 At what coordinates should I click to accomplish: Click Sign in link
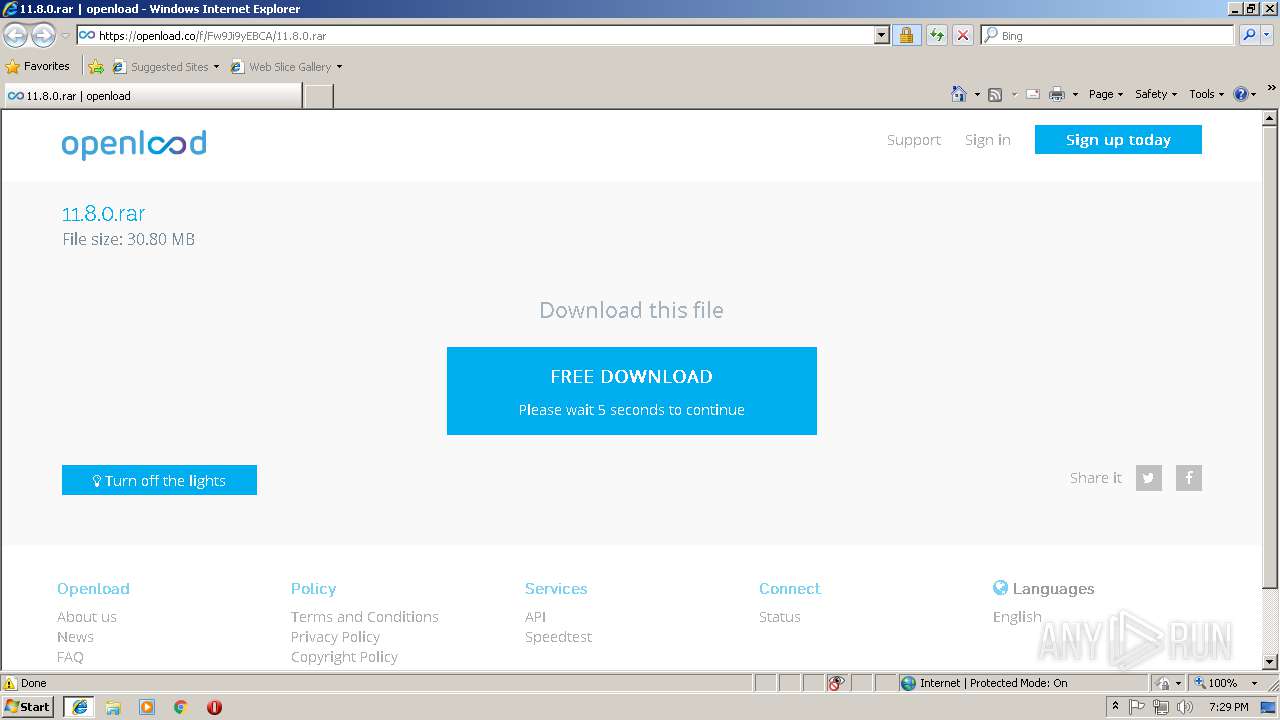pyautogui.click(x=987, y=140)
